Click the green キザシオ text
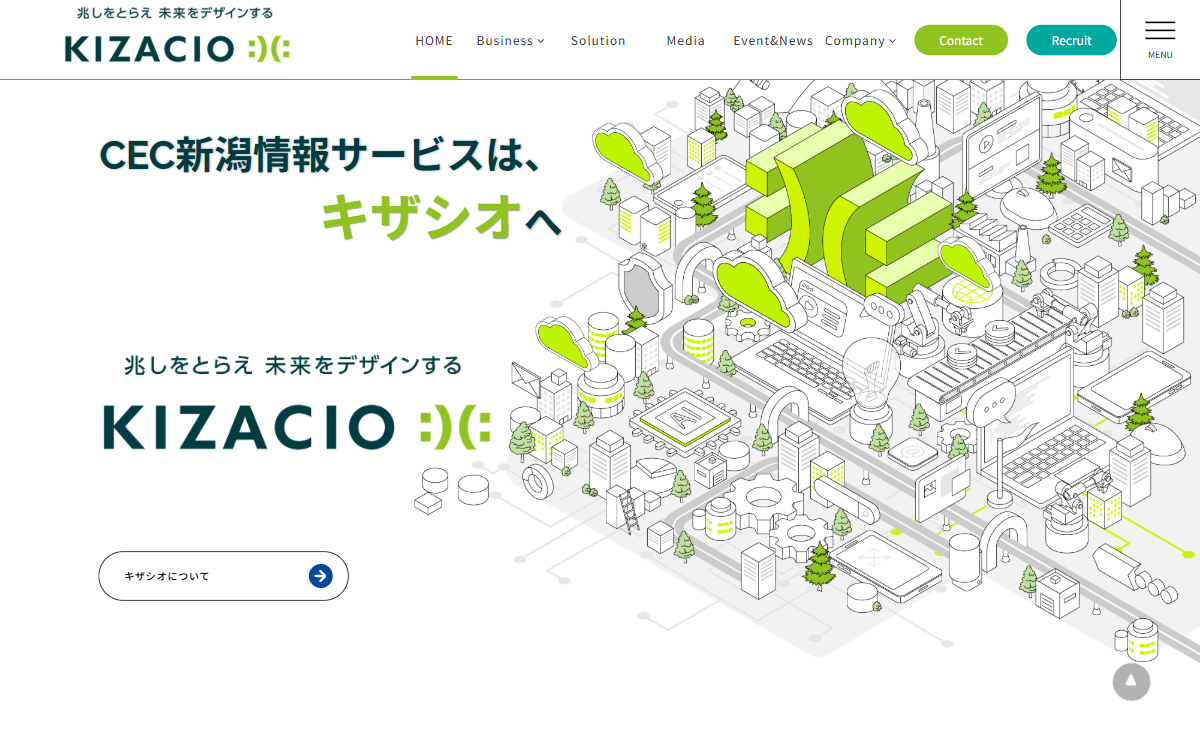The height and width of the screenshot is (750, 1200). (x=422, y=216)
